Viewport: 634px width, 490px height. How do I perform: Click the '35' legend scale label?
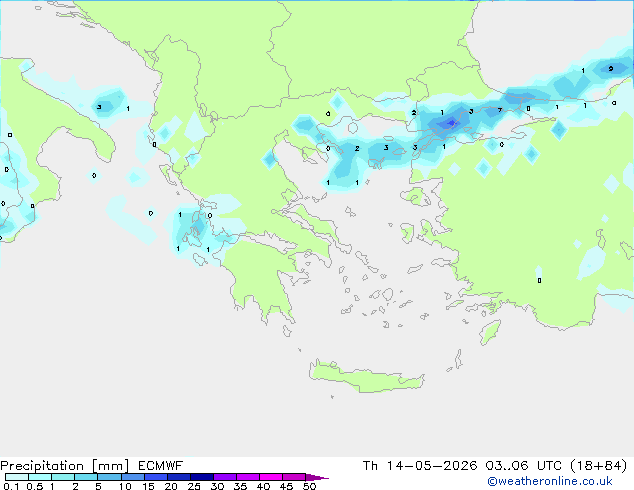pyautogui.click(x=240, y=486)
